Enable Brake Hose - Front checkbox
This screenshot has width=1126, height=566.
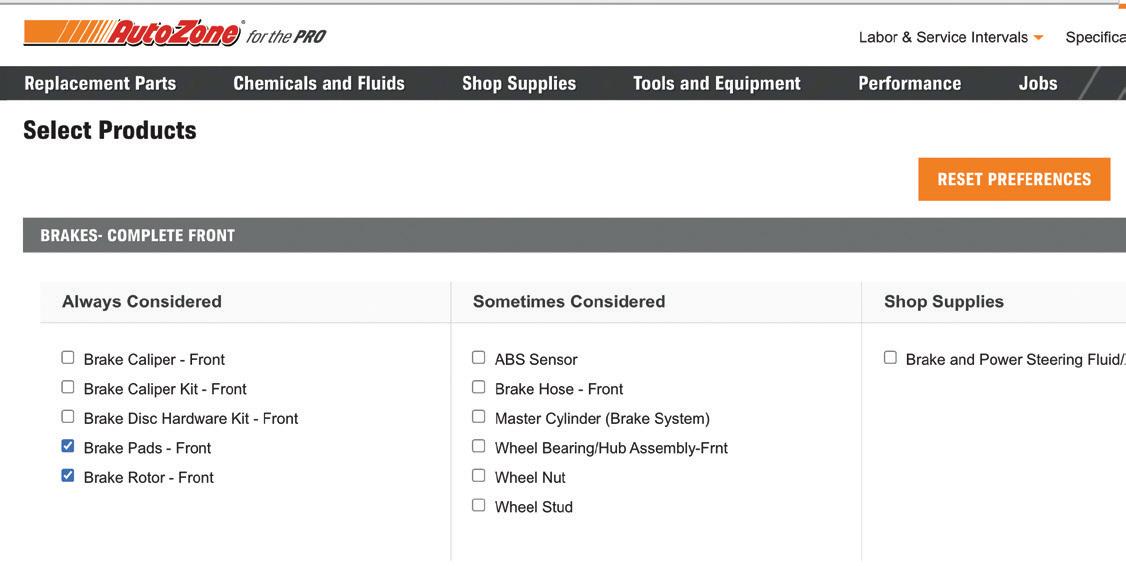pos(479,387)
